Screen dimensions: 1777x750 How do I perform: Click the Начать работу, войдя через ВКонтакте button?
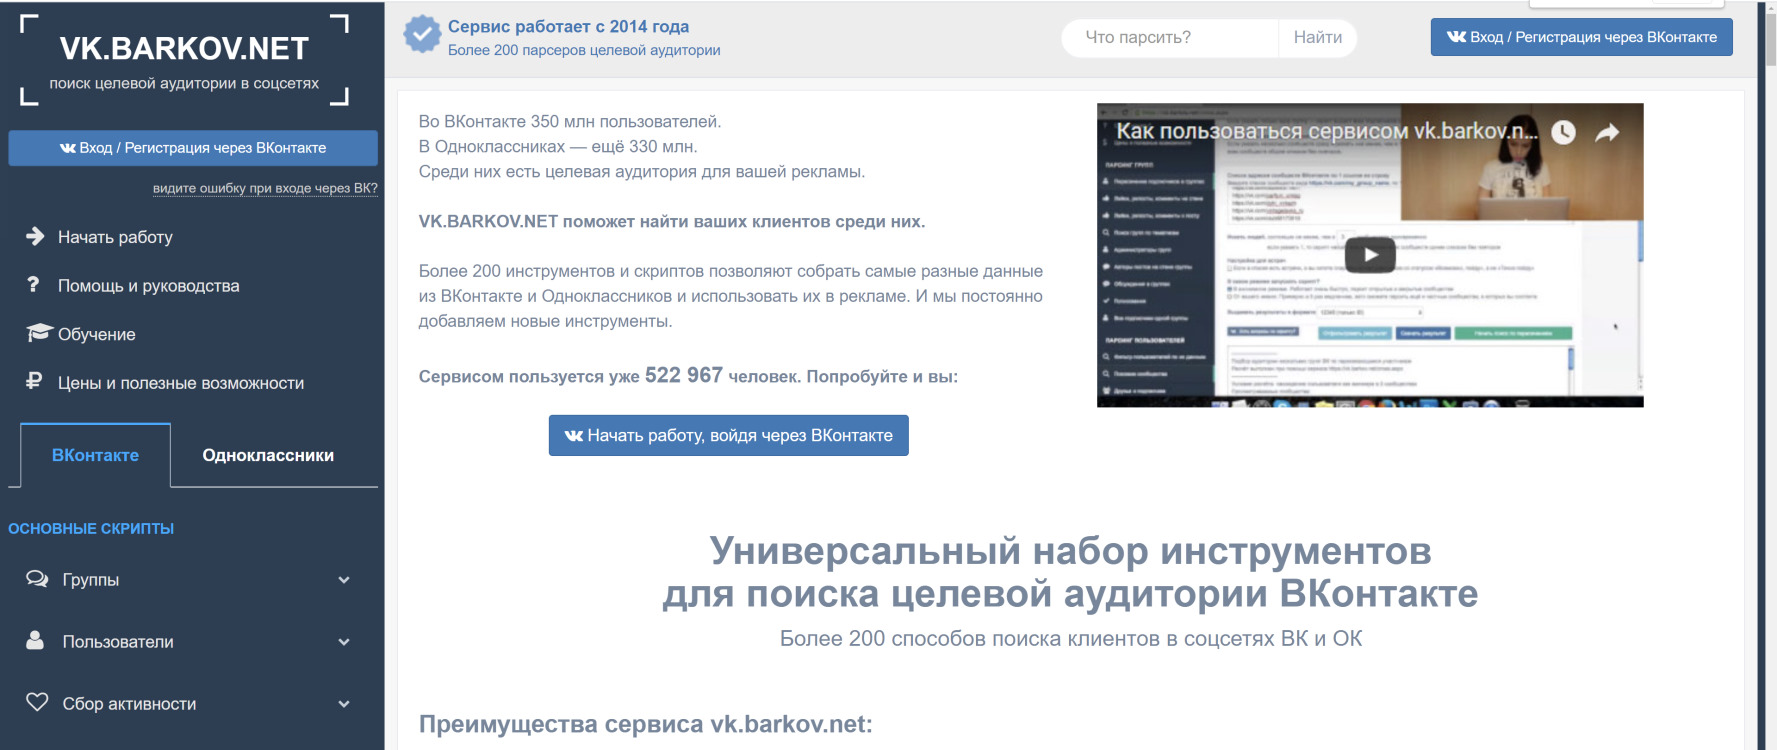pyautogui.click(x=728, y=436)
